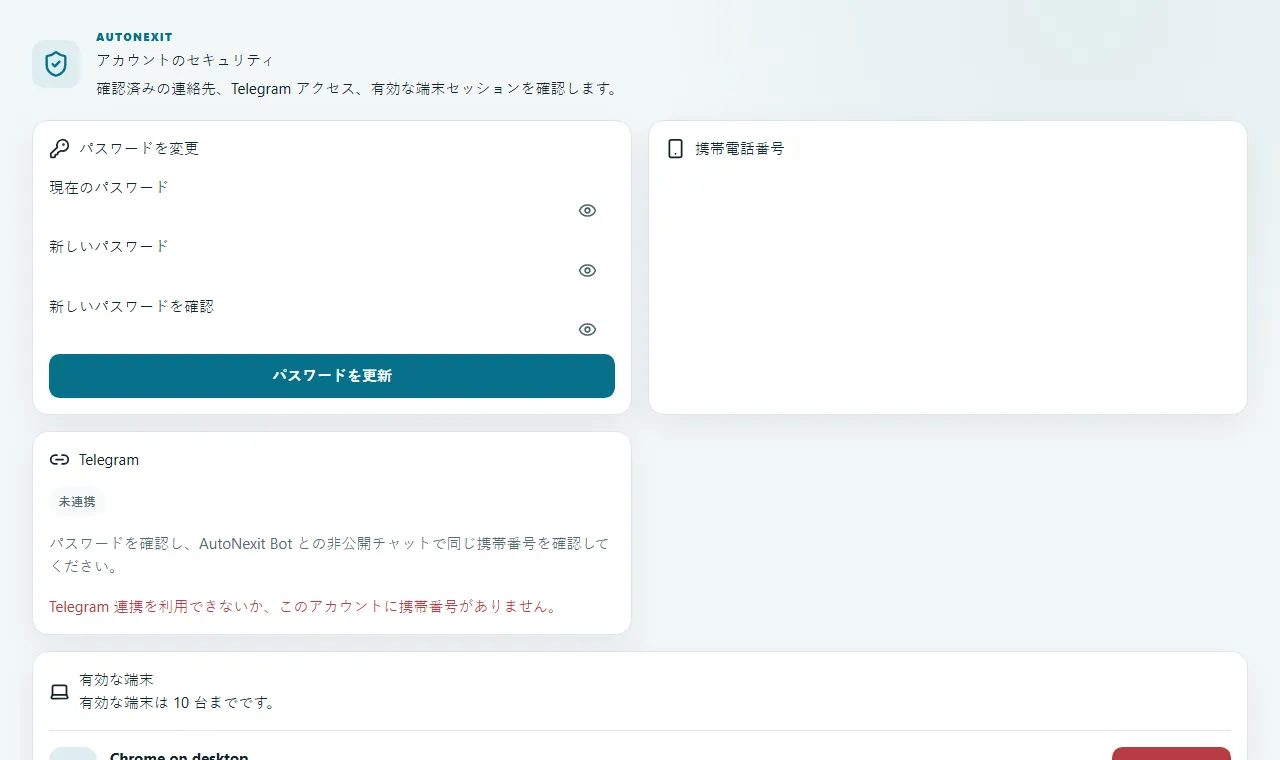This screenshot has width=1280, height=760.
Task: Click the パスワードを変更 heading
Action: tap(139, 149)
